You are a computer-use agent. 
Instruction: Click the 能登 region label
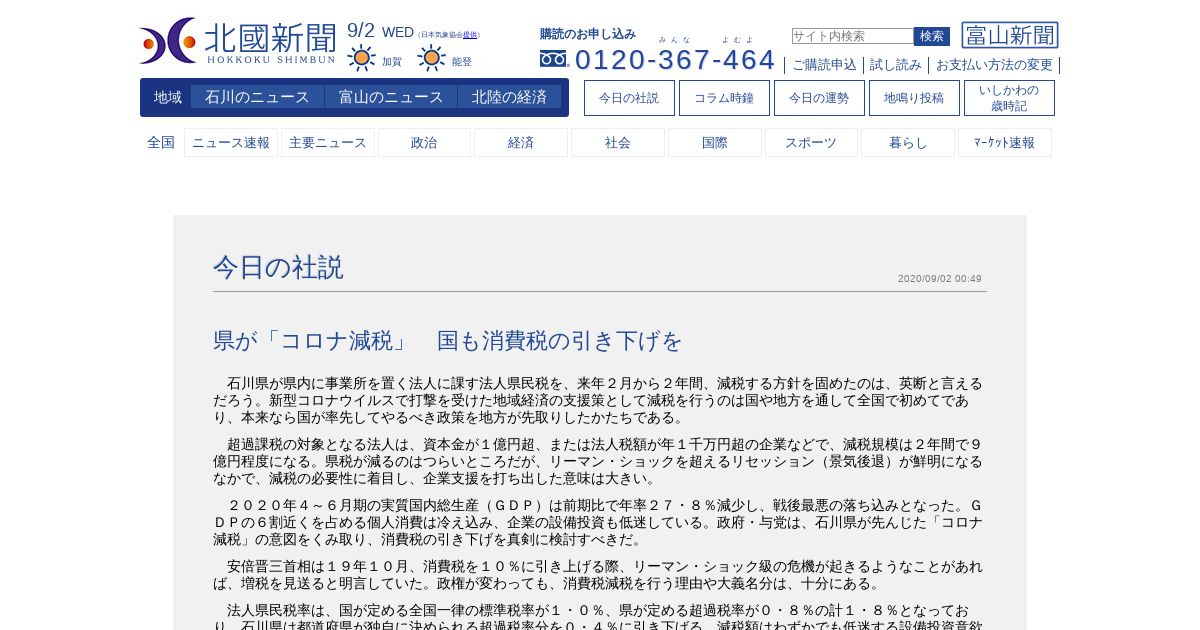(x=462, y=62)
